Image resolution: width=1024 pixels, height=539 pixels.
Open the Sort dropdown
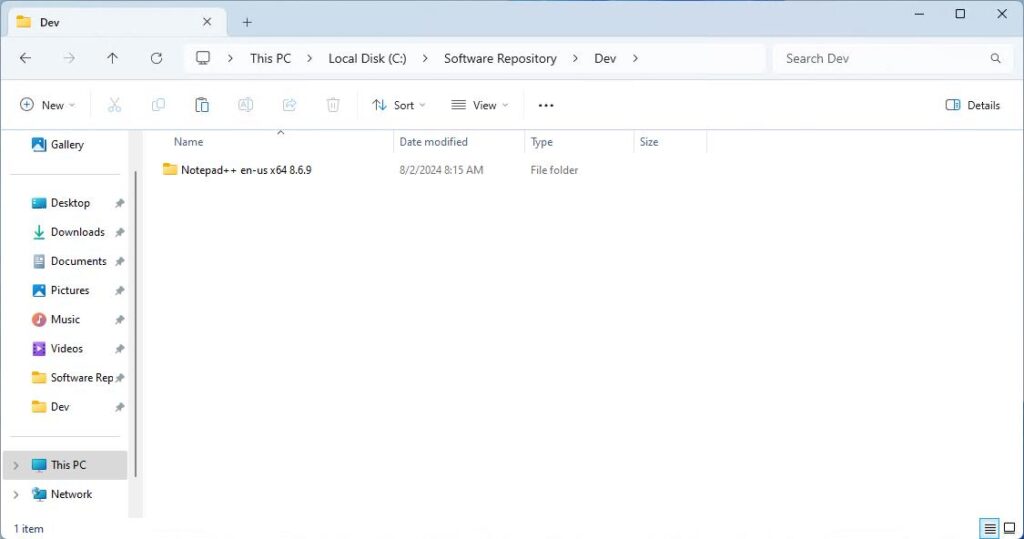pos(398,105)
